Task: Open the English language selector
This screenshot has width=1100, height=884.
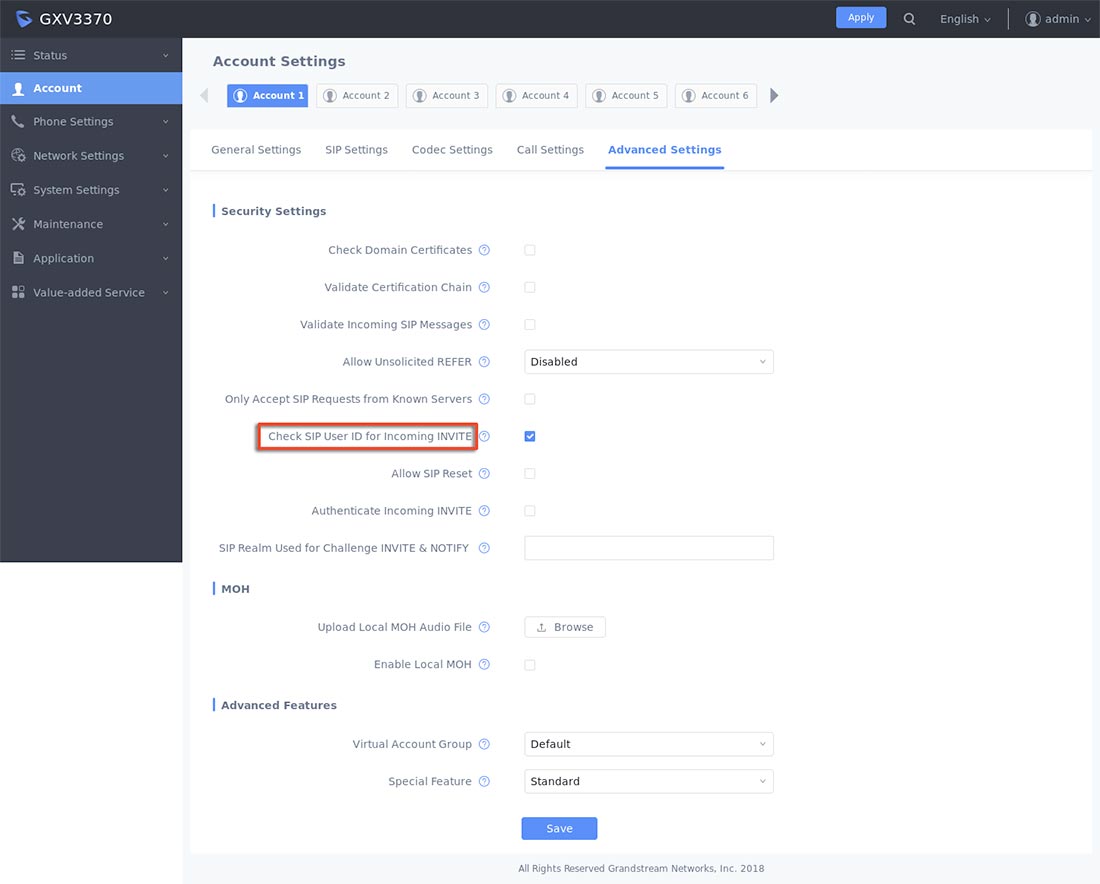Action: [x=965, y=19]
